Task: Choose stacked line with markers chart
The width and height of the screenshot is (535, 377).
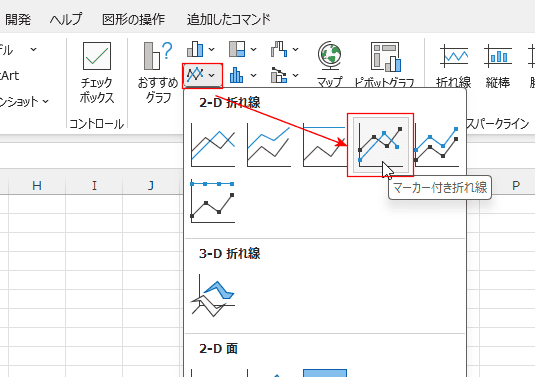Action: coord(437,145)
